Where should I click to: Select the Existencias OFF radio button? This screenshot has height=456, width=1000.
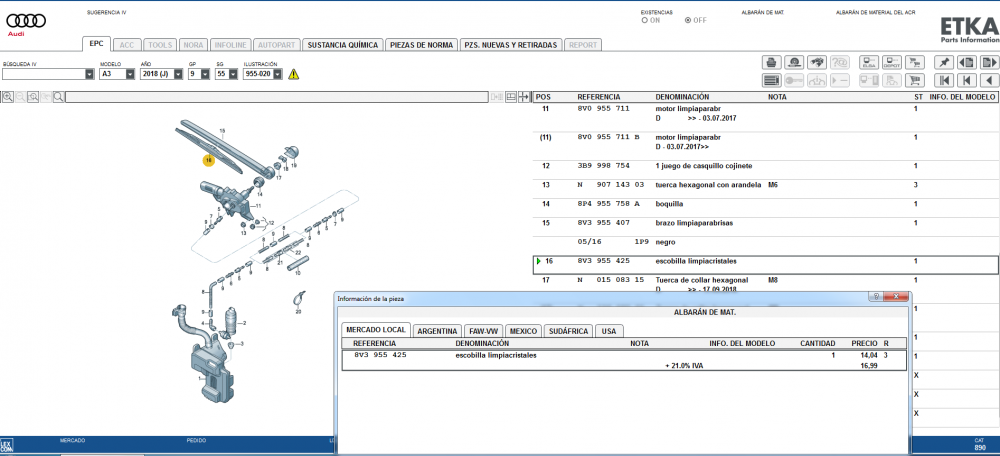coord(688,20)
